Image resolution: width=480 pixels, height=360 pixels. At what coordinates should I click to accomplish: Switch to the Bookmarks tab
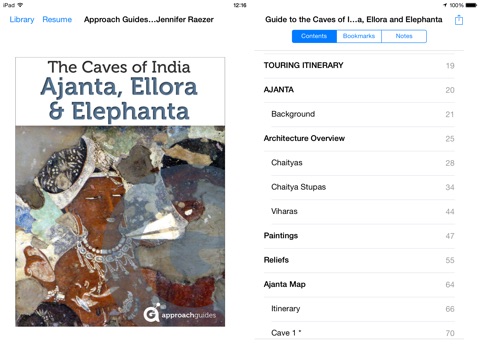coord(359,36)
